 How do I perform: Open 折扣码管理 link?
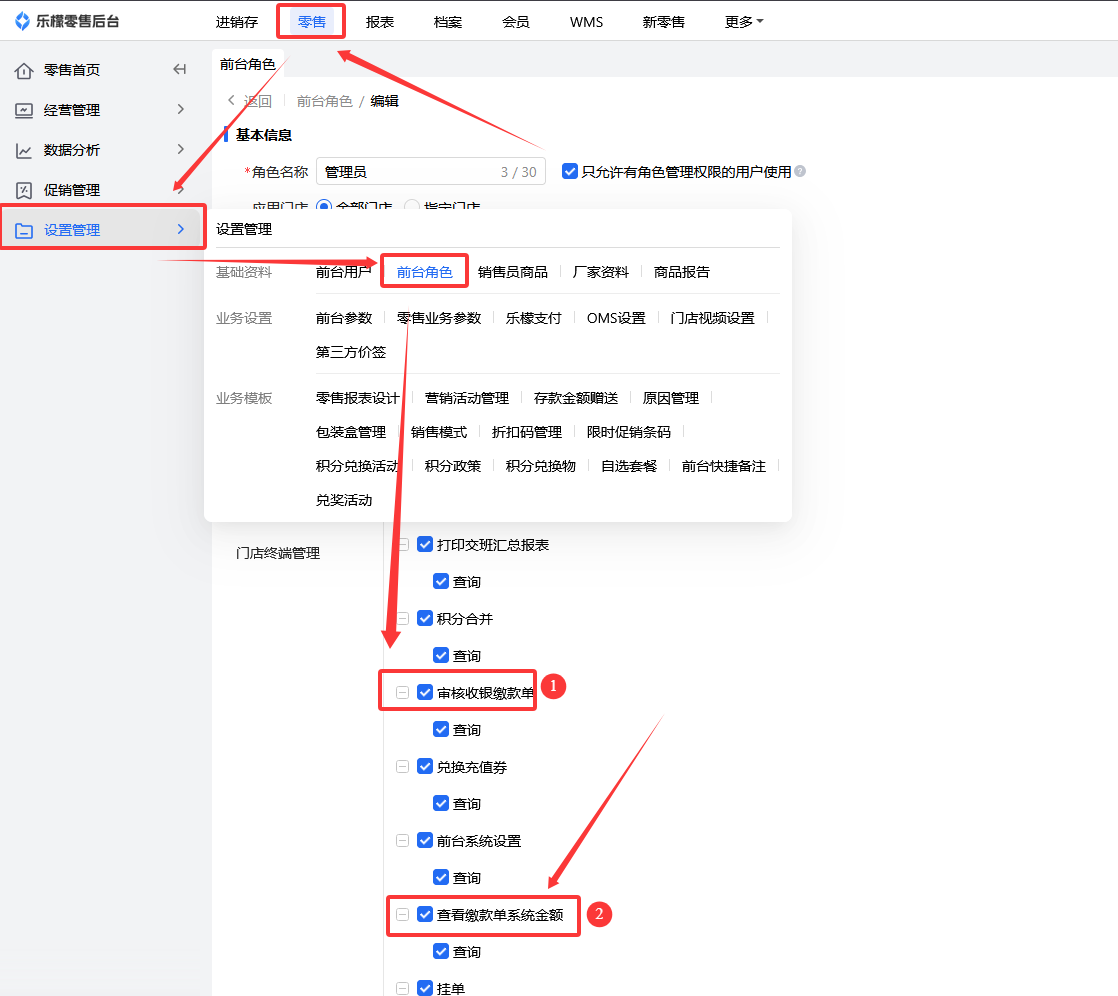[527, 432]
